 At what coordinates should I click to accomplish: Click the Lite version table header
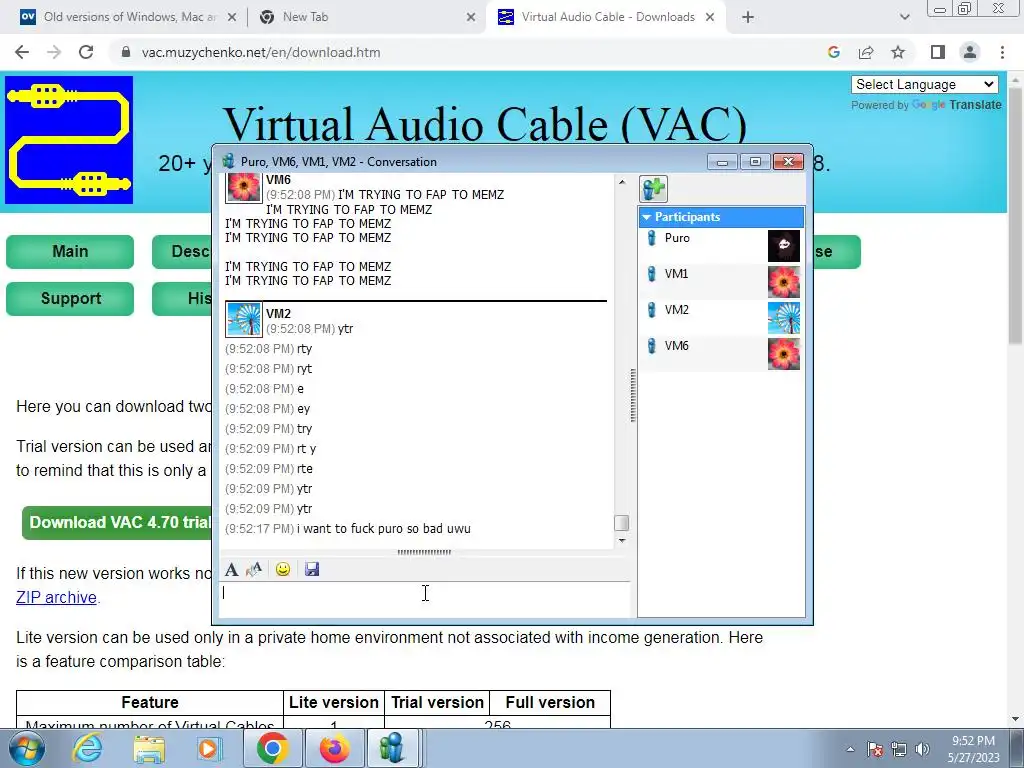pyautogui.click(x=334, y=702)
